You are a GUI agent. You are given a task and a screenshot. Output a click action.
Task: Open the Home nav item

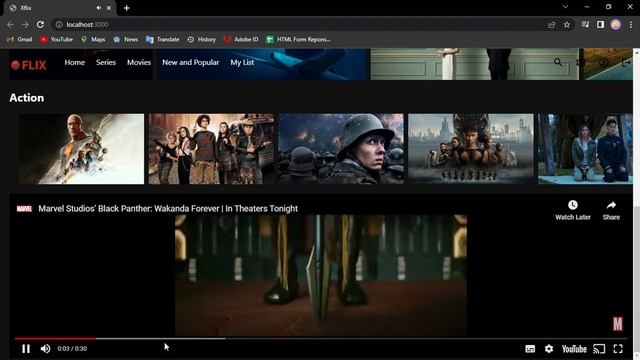click(75, 62)
